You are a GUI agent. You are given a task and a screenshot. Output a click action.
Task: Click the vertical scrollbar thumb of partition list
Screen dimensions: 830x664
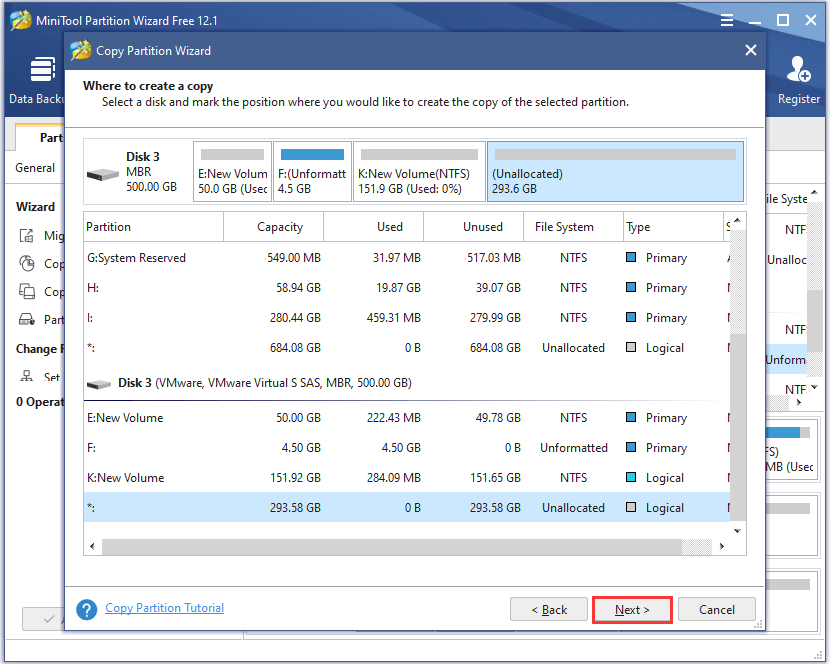(737, 428)
